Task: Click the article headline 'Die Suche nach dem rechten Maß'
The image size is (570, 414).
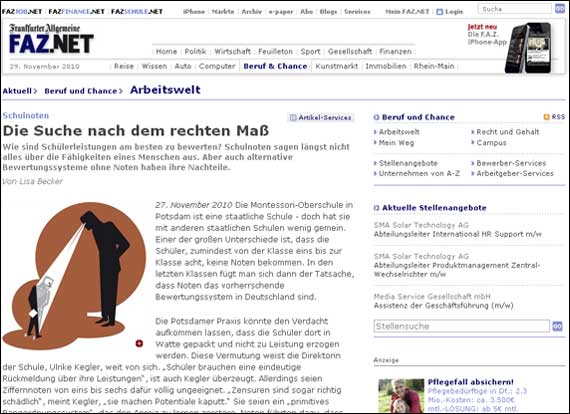Action: 136,130
